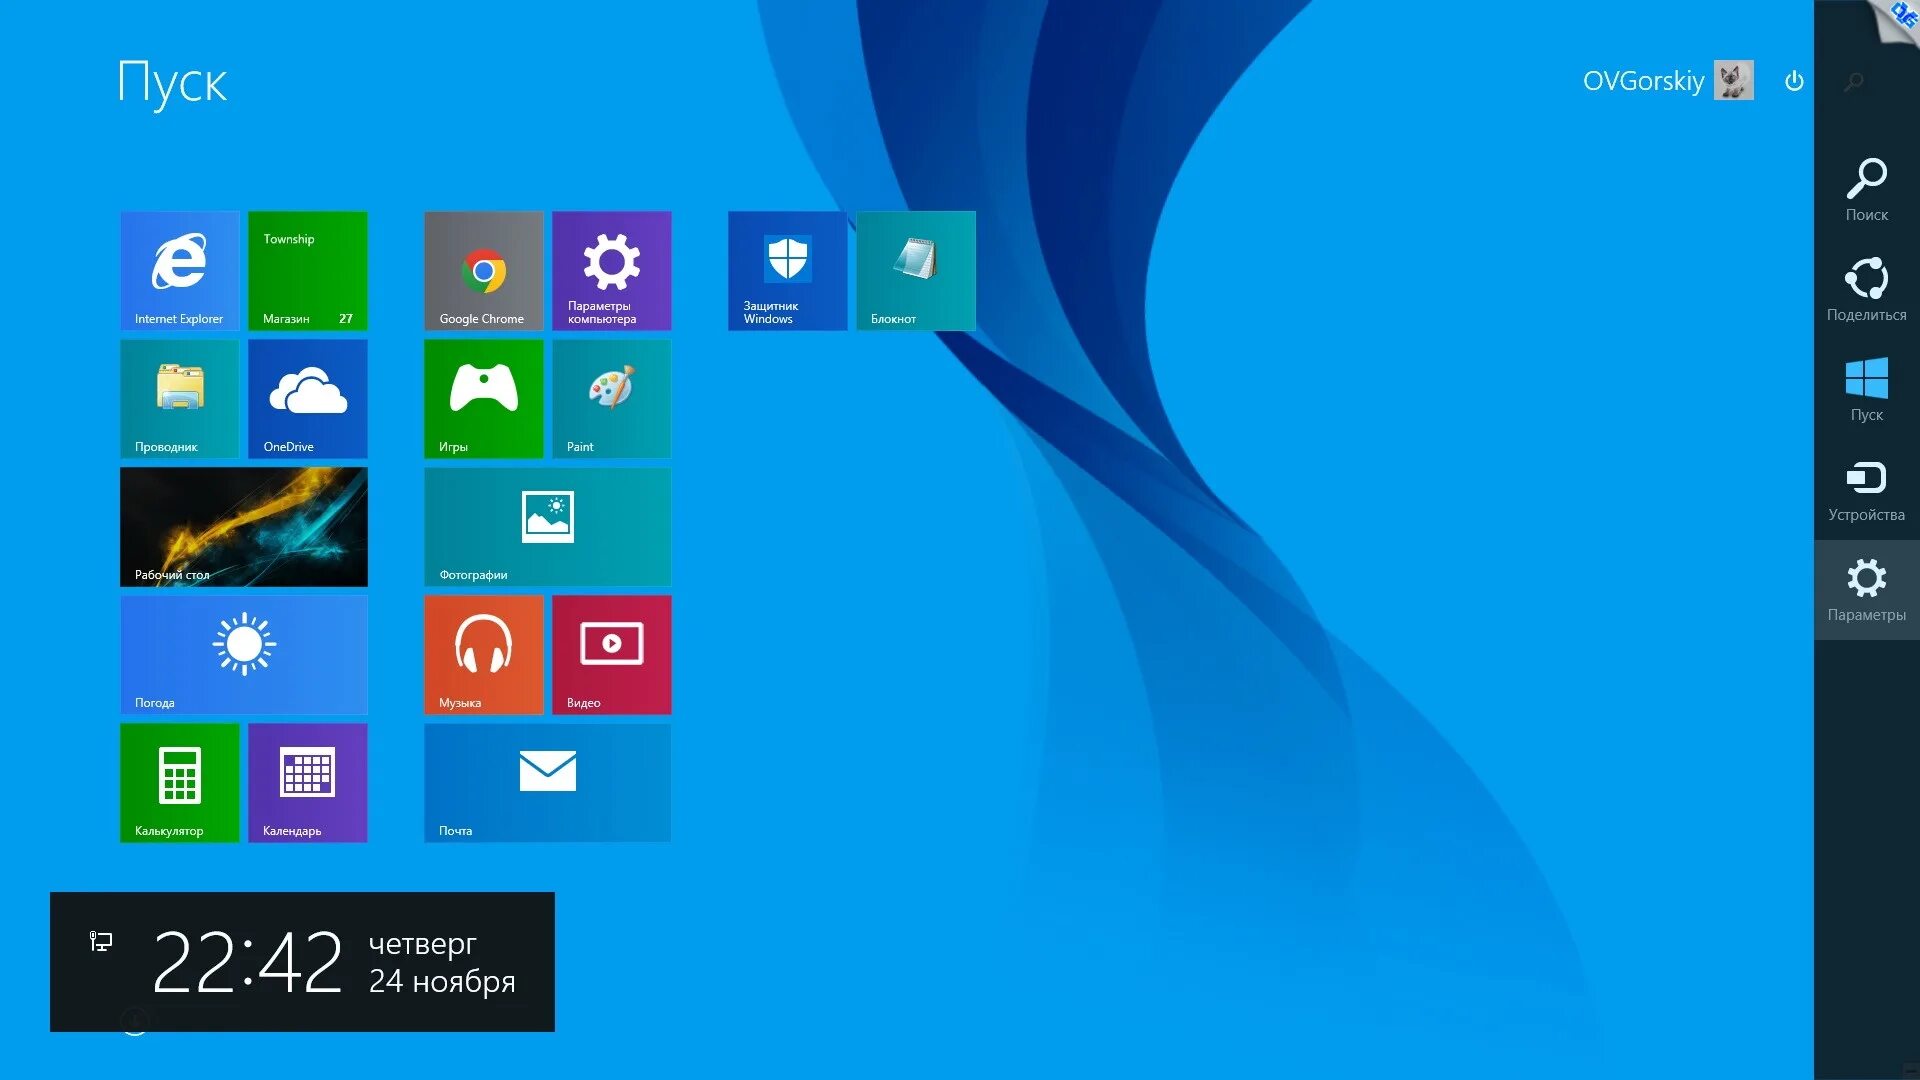Open the Параметры settings charm
1920x1080 pixels.
(1867, 590)
